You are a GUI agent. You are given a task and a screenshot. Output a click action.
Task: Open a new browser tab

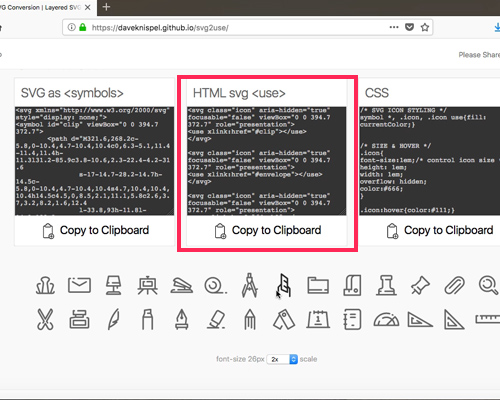[x=106, y=7]
